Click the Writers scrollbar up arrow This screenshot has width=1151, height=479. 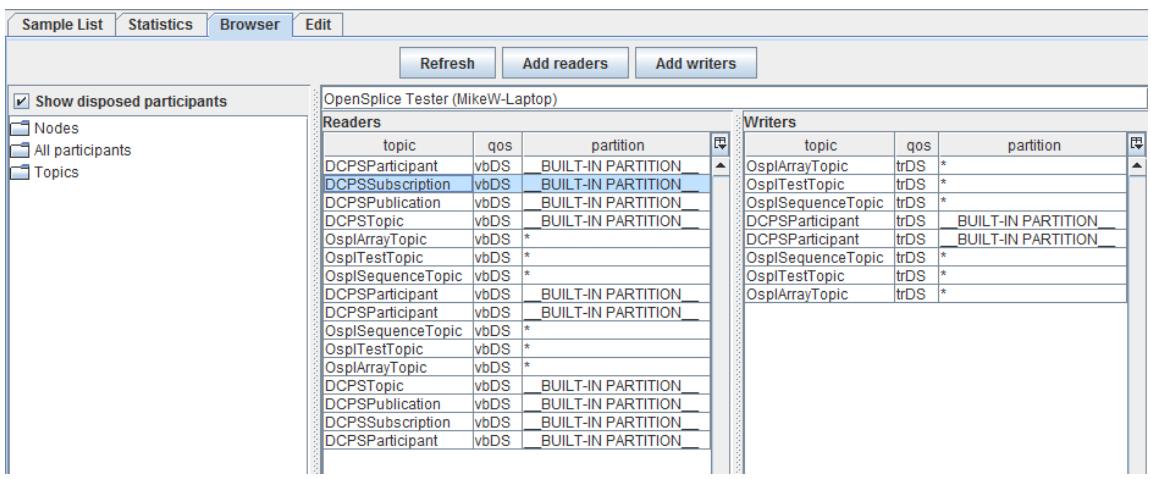(x=1138, y=166)
